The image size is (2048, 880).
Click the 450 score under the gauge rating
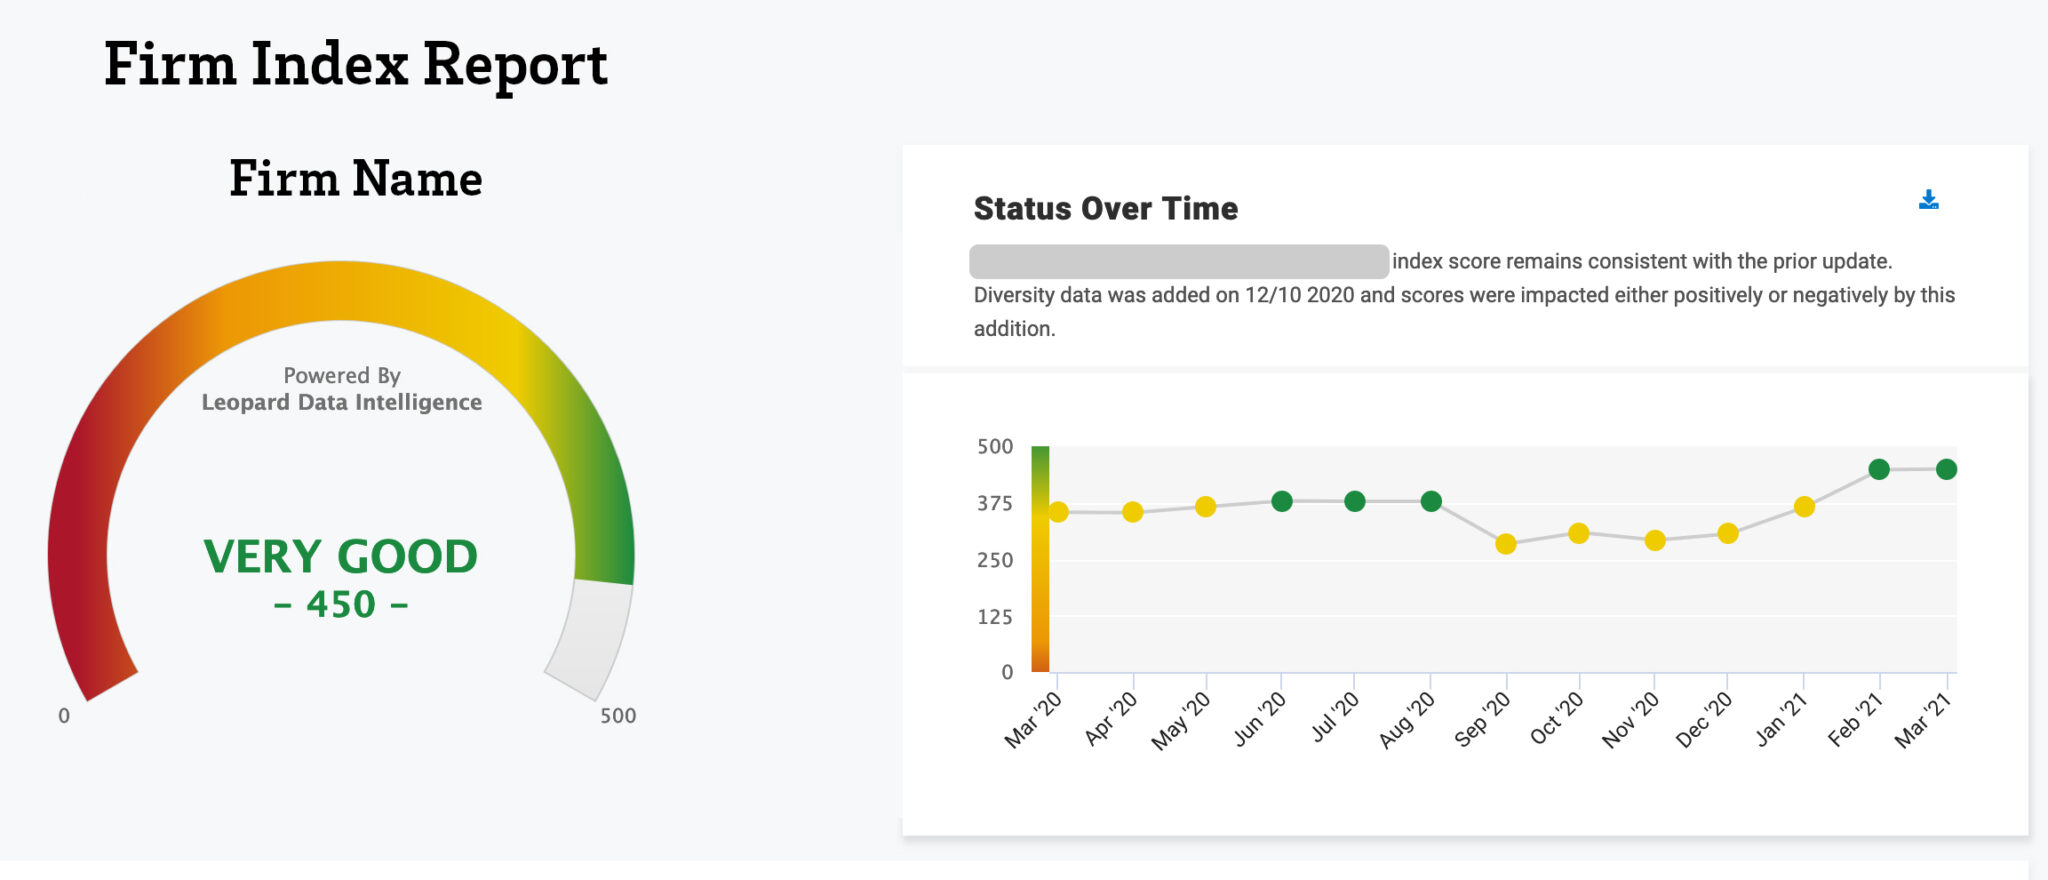[x=341, y=605]
